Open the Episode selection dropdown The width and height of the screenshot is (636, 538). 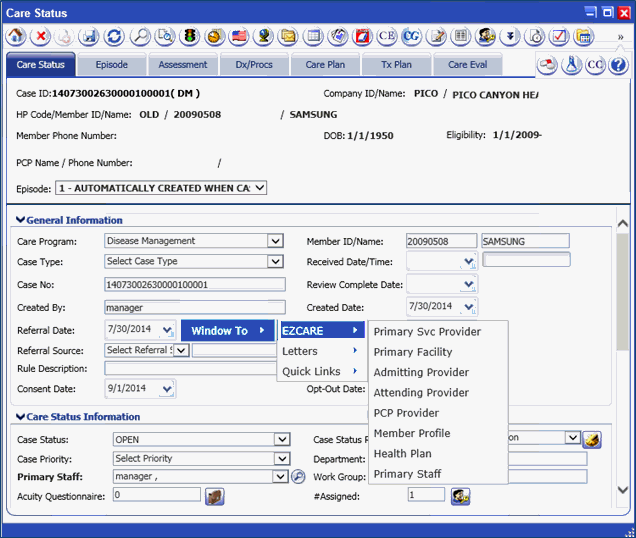[259, 188]
